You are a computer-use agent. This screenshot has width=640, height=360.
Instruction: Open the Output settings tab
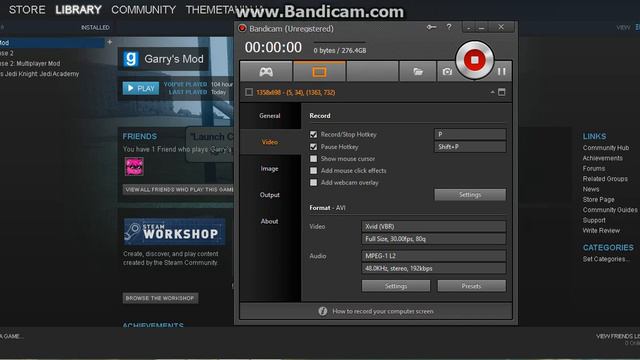pos(270,195)
